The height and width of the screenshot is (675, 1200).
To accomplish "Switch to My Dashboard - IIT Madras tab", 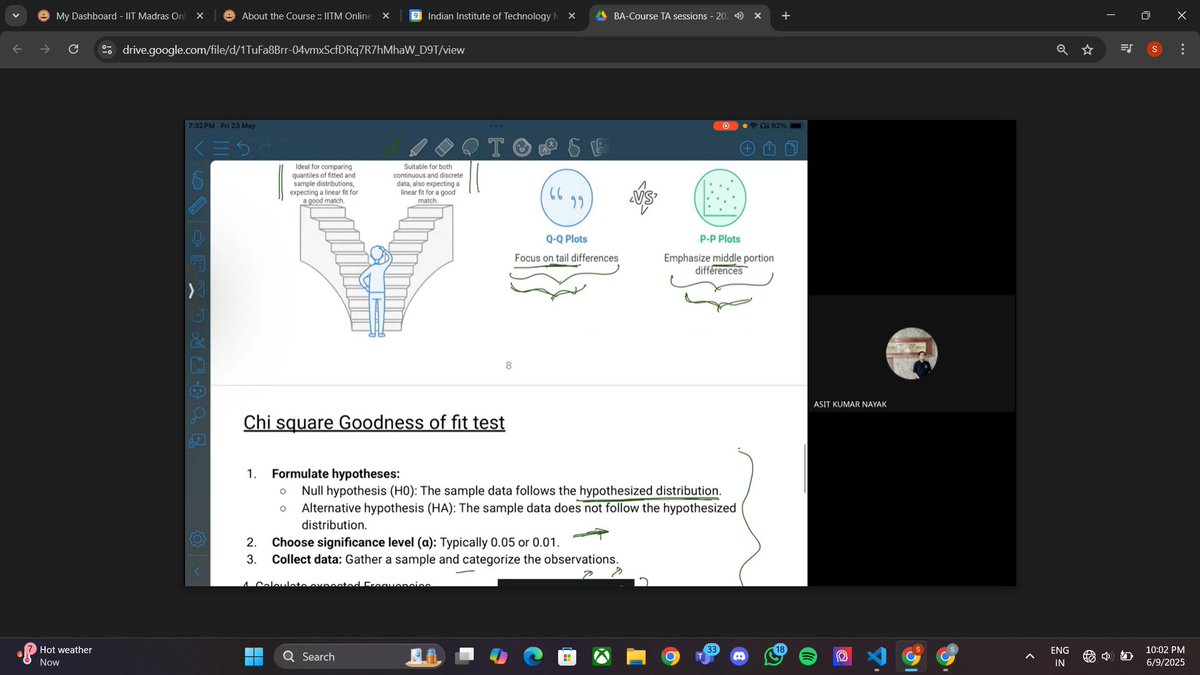I will pyautogui.click(x=118, y=16).
